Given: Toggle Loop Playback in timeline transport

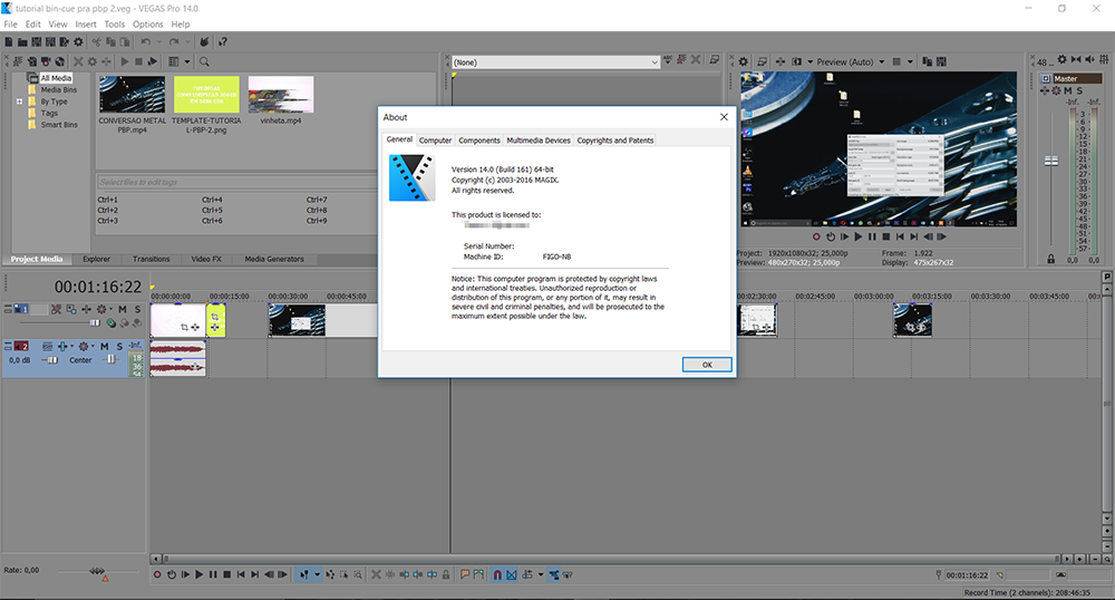Looking at the screenshot, I should pyautogui.click(x=171, y=574).
